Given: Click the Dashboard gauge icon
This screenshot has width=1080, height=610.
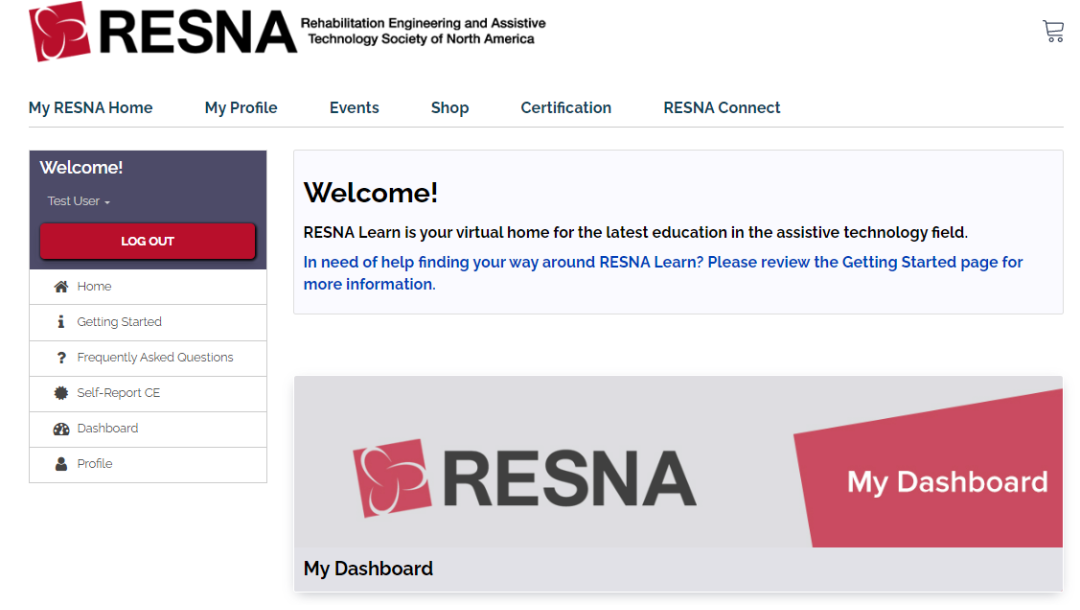Looking at the screenshot, I should click(61, 428).
